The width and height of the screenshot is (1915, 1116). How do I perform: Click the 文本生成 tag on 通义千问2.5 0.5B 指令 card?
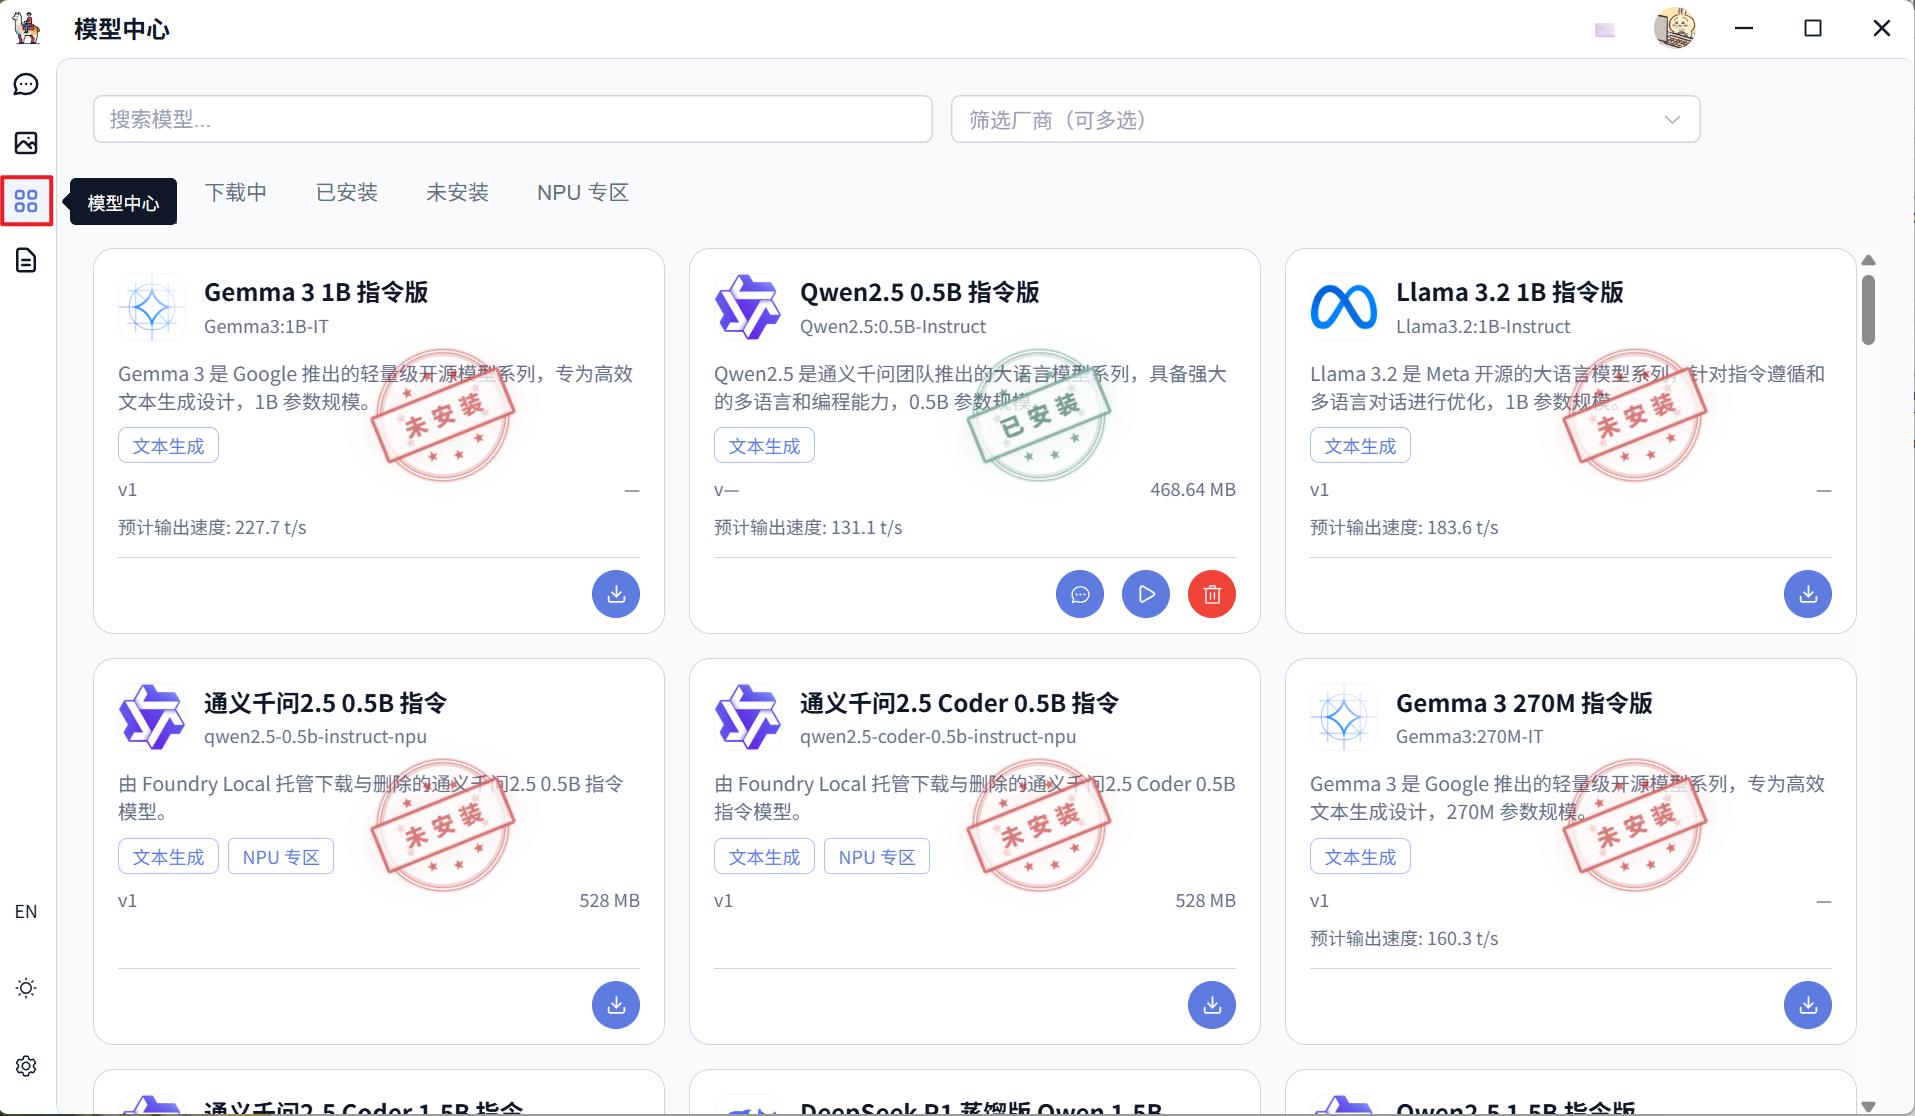(168, 857)
